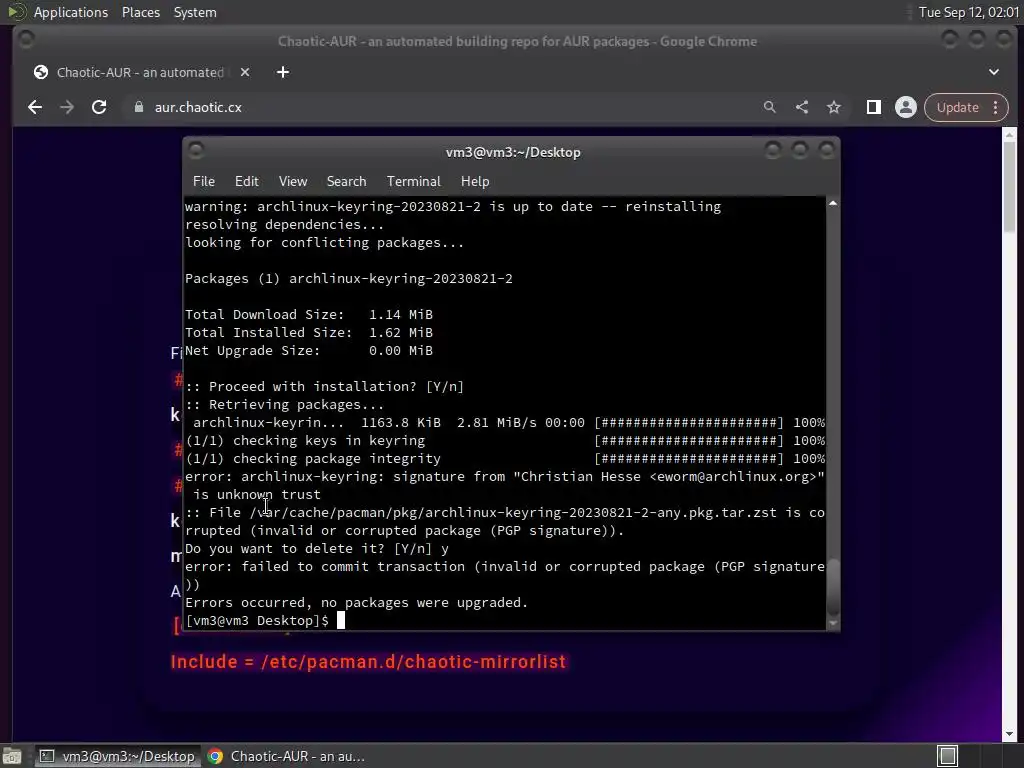The image size is (1024, 768).
Task: Open the Applications menu
Action: click(x=71, y=12)
